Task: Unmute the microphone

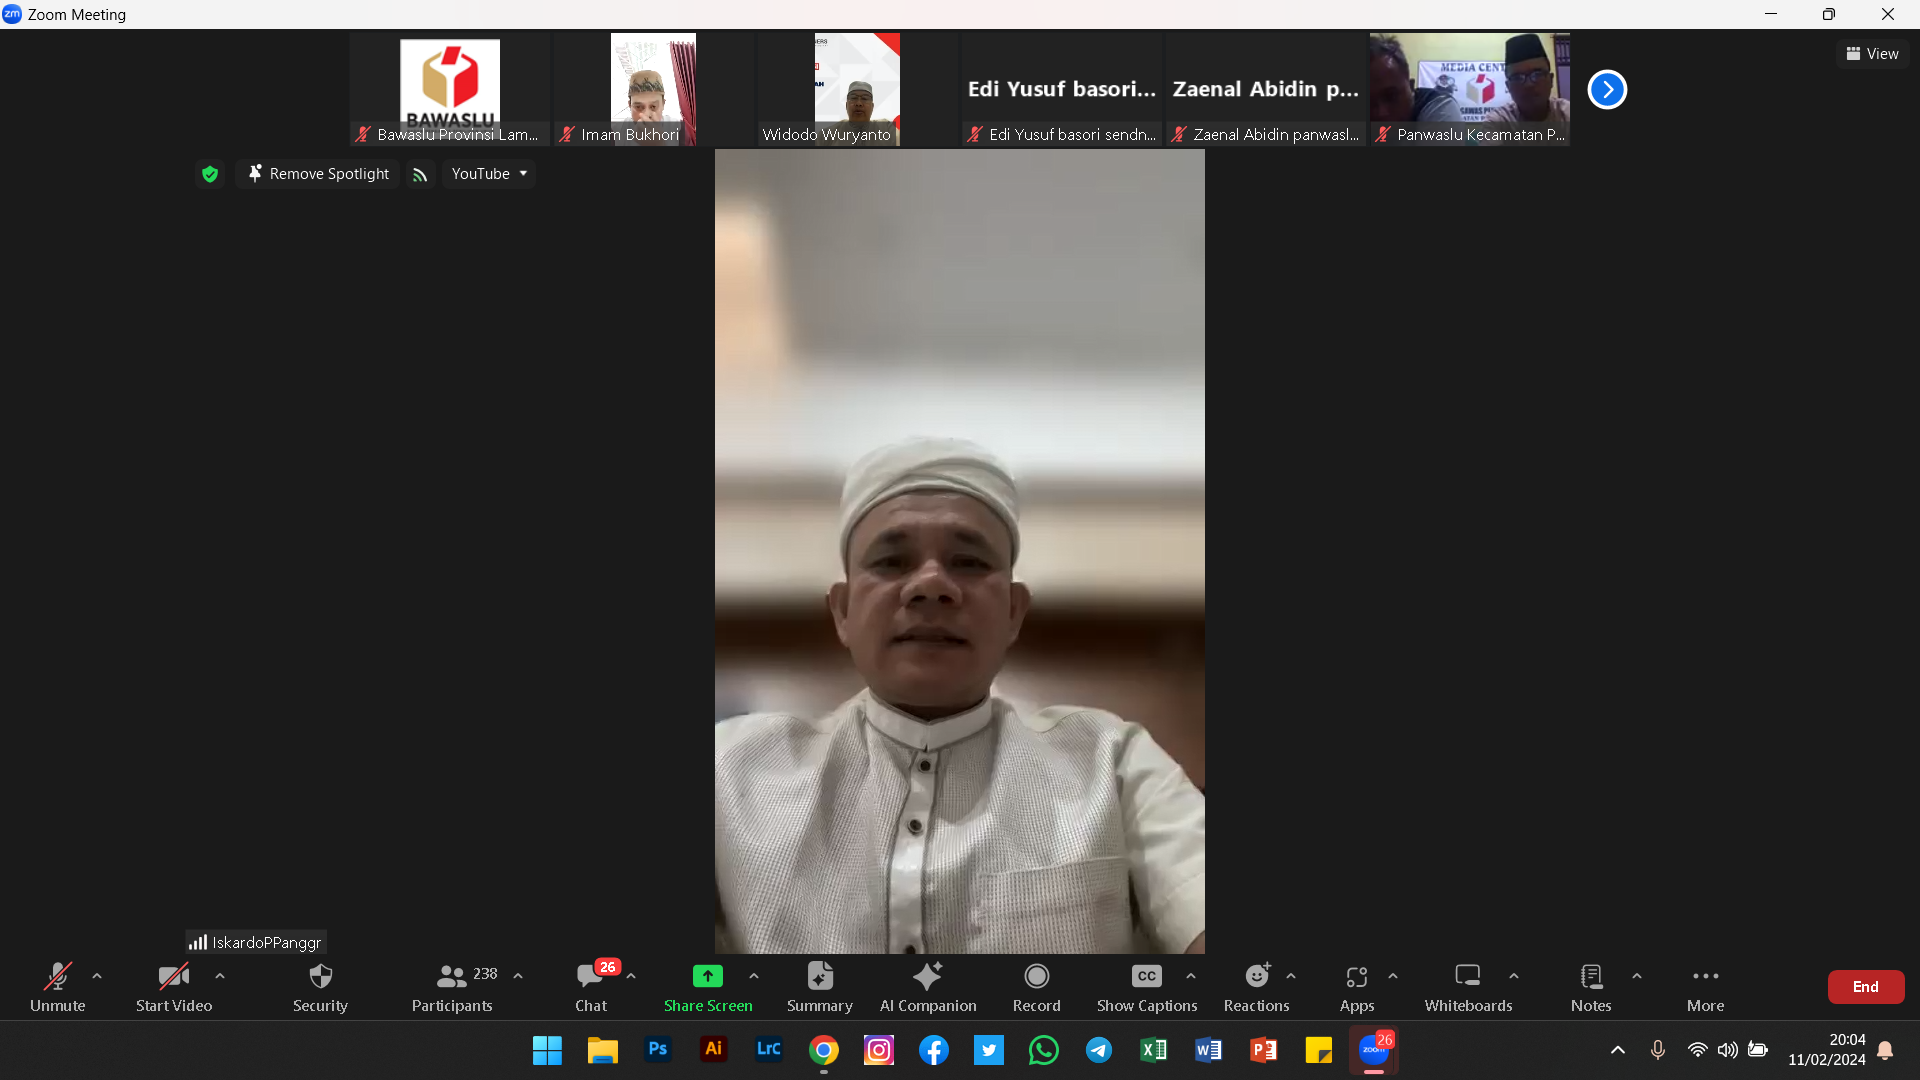Action: tap(57, 987)
